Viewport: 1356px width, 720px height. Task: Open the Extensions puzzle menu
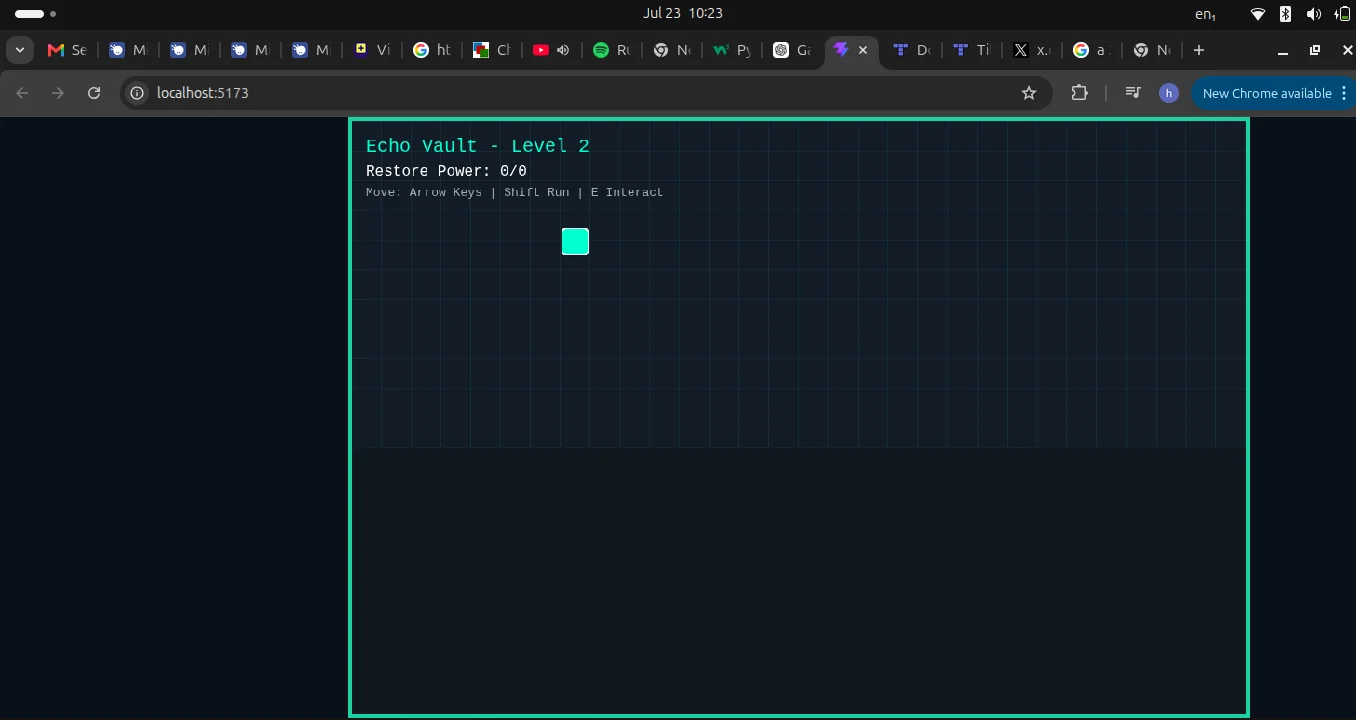1079,93
